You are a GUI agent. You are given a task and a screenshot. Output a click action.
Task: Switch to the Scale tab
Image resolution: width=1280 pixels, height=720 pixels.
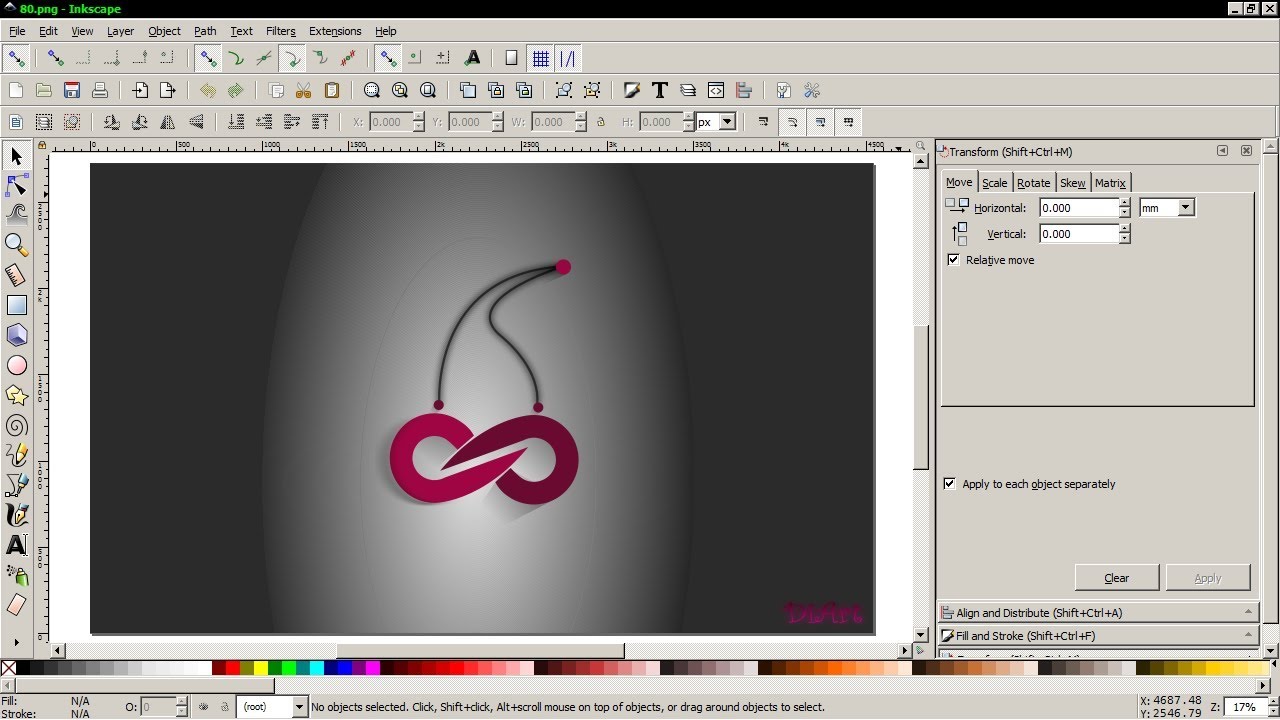coord(994,183)
